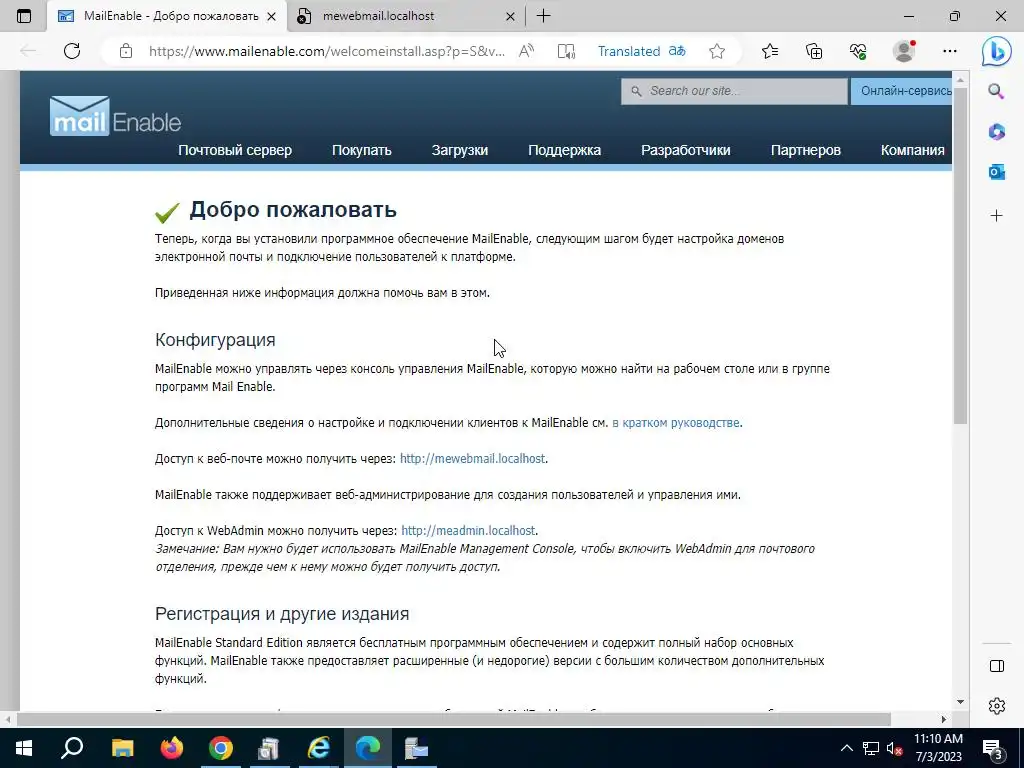Open the Favorites list icon
Image resolution: width=1024 pixels, height=768 pixels.
(x=770, y=51)
